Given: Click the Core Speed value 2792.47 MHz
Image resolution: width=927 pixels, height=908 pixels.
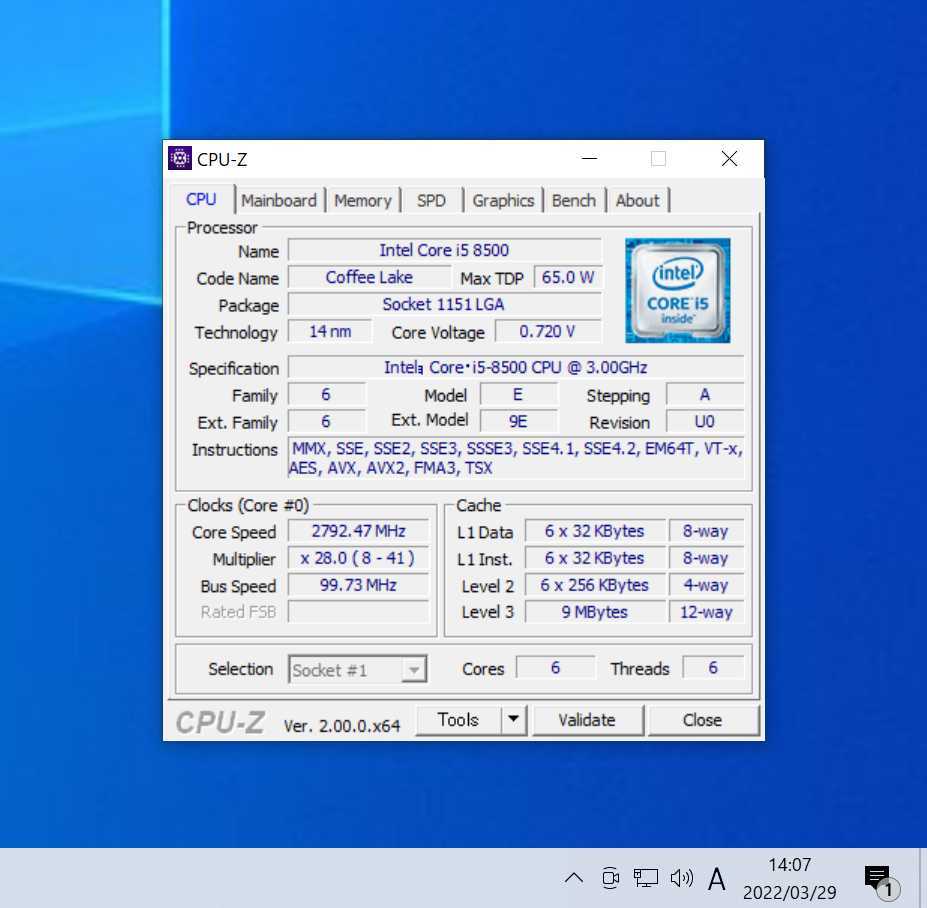Looking at the screenshot, I should coord(358,531).
